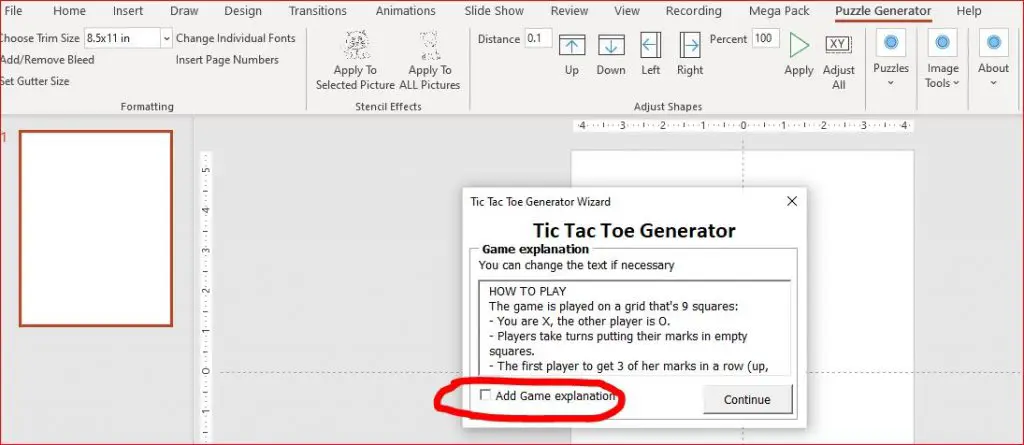
Task: Click the Continue button in wizard
Action: (x=747, y=399)
